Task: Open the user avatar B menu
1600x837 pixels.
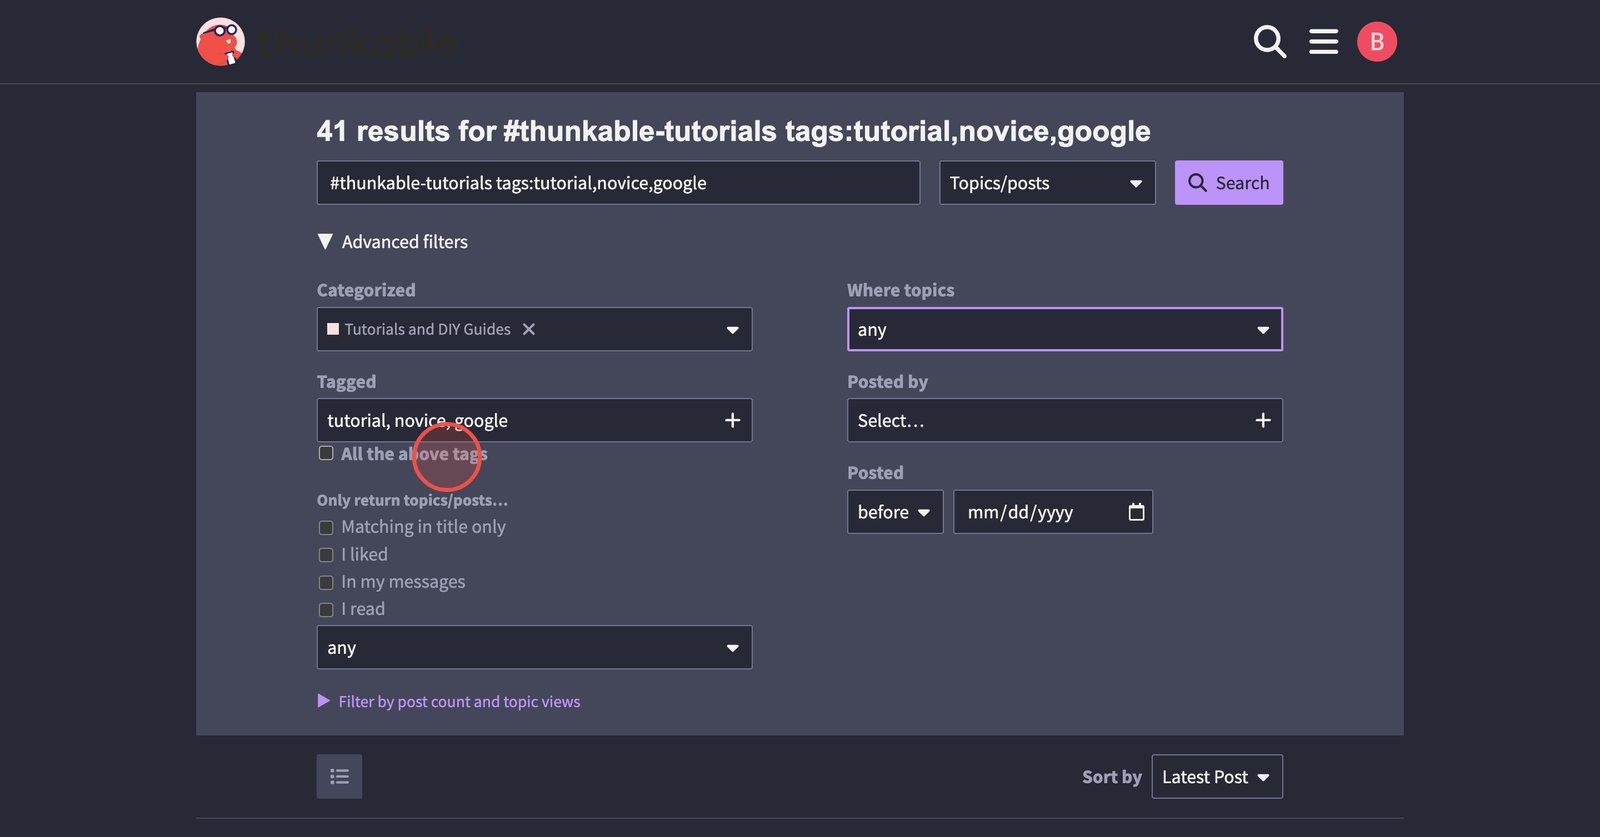Action: point(1376,42)
